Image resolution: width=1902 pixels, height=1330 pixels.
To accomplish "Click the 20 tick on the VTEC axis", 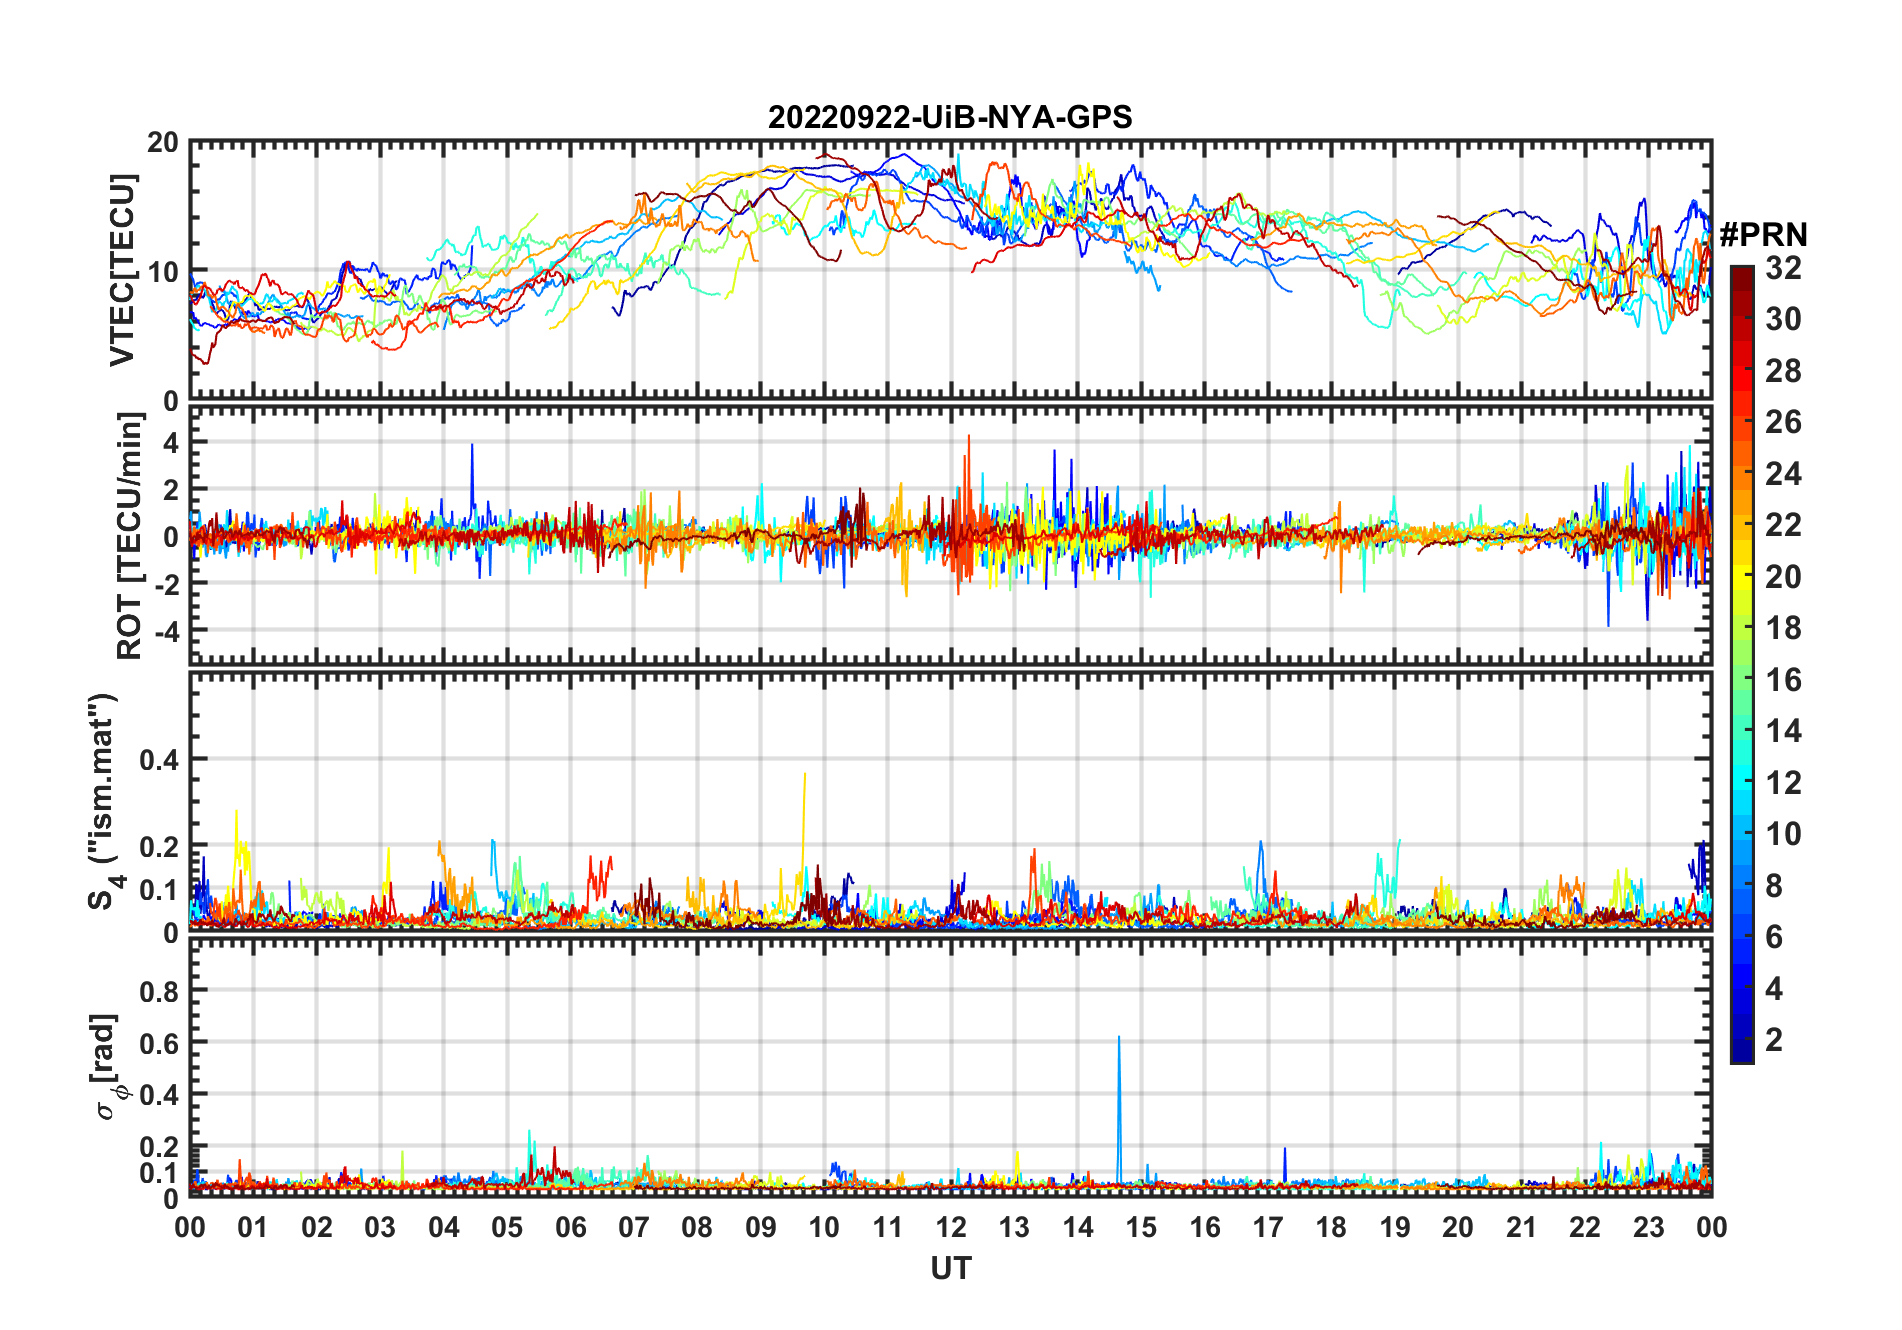I will 163,142.
